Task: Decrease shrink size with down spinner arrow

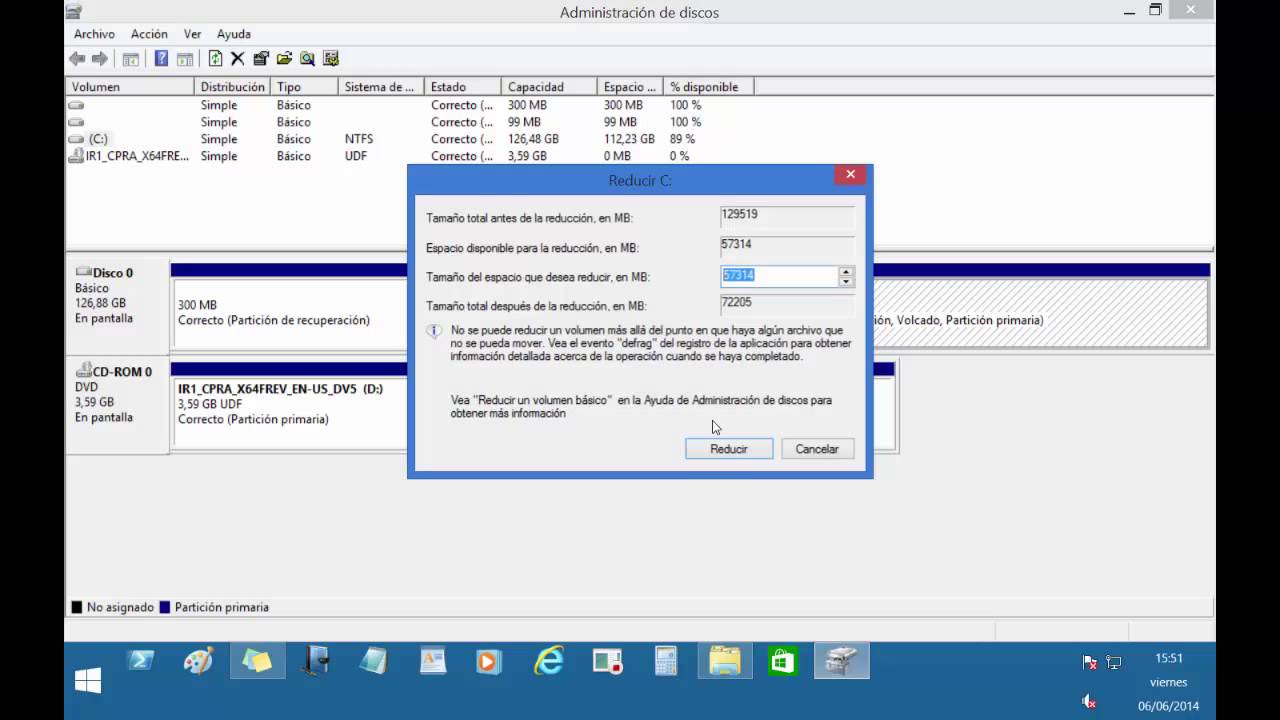Action: (x=846, y=281)
